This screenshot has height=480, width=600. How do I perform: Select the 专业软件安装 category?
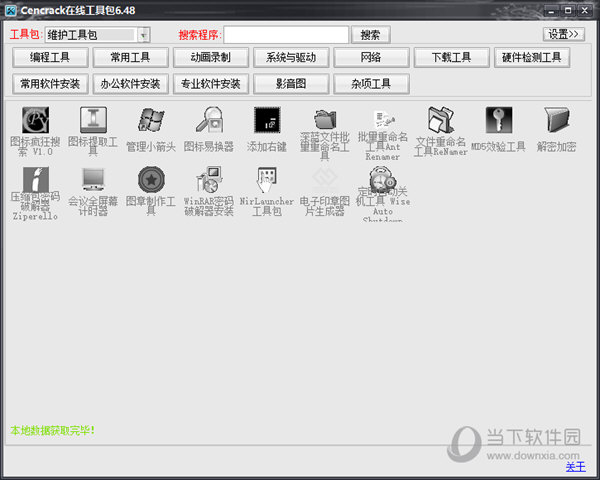tap(211, 84)
